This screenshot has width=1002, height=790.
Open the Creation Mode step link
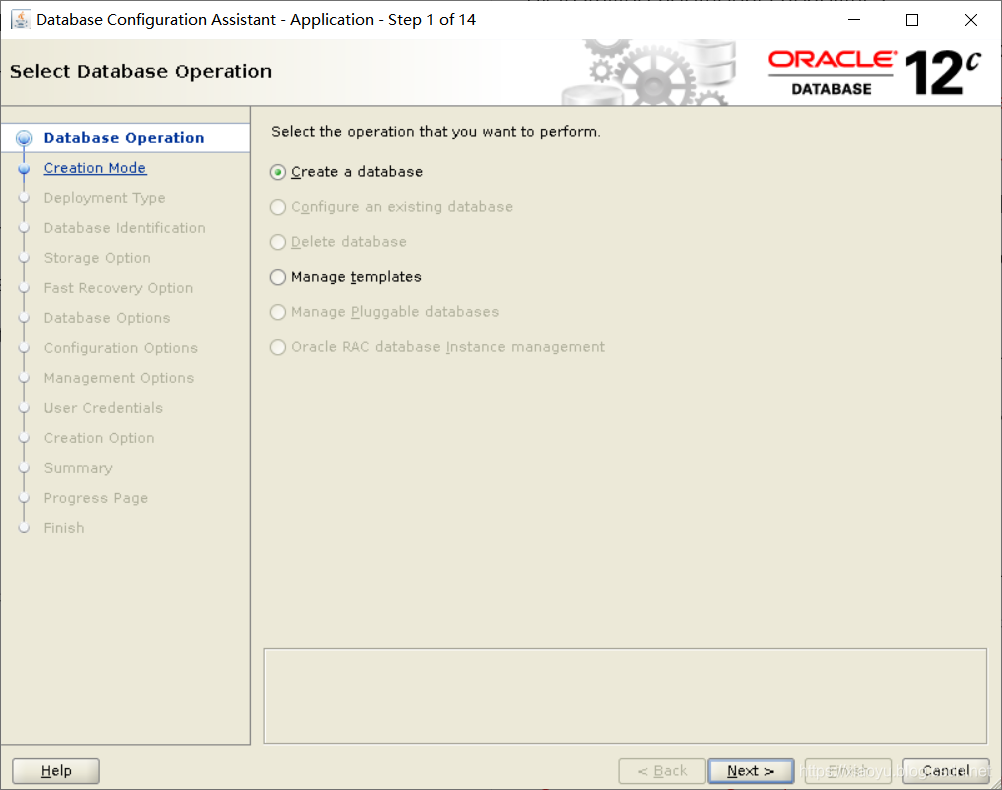tap(95, 168)
